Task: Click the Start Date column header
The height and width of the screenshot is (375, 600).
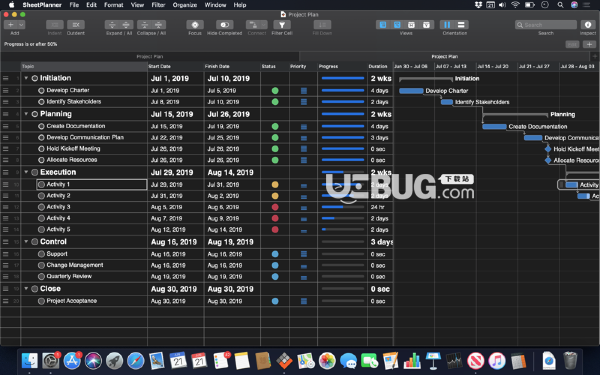Action: pyautogui.click(x=176, y=66)
